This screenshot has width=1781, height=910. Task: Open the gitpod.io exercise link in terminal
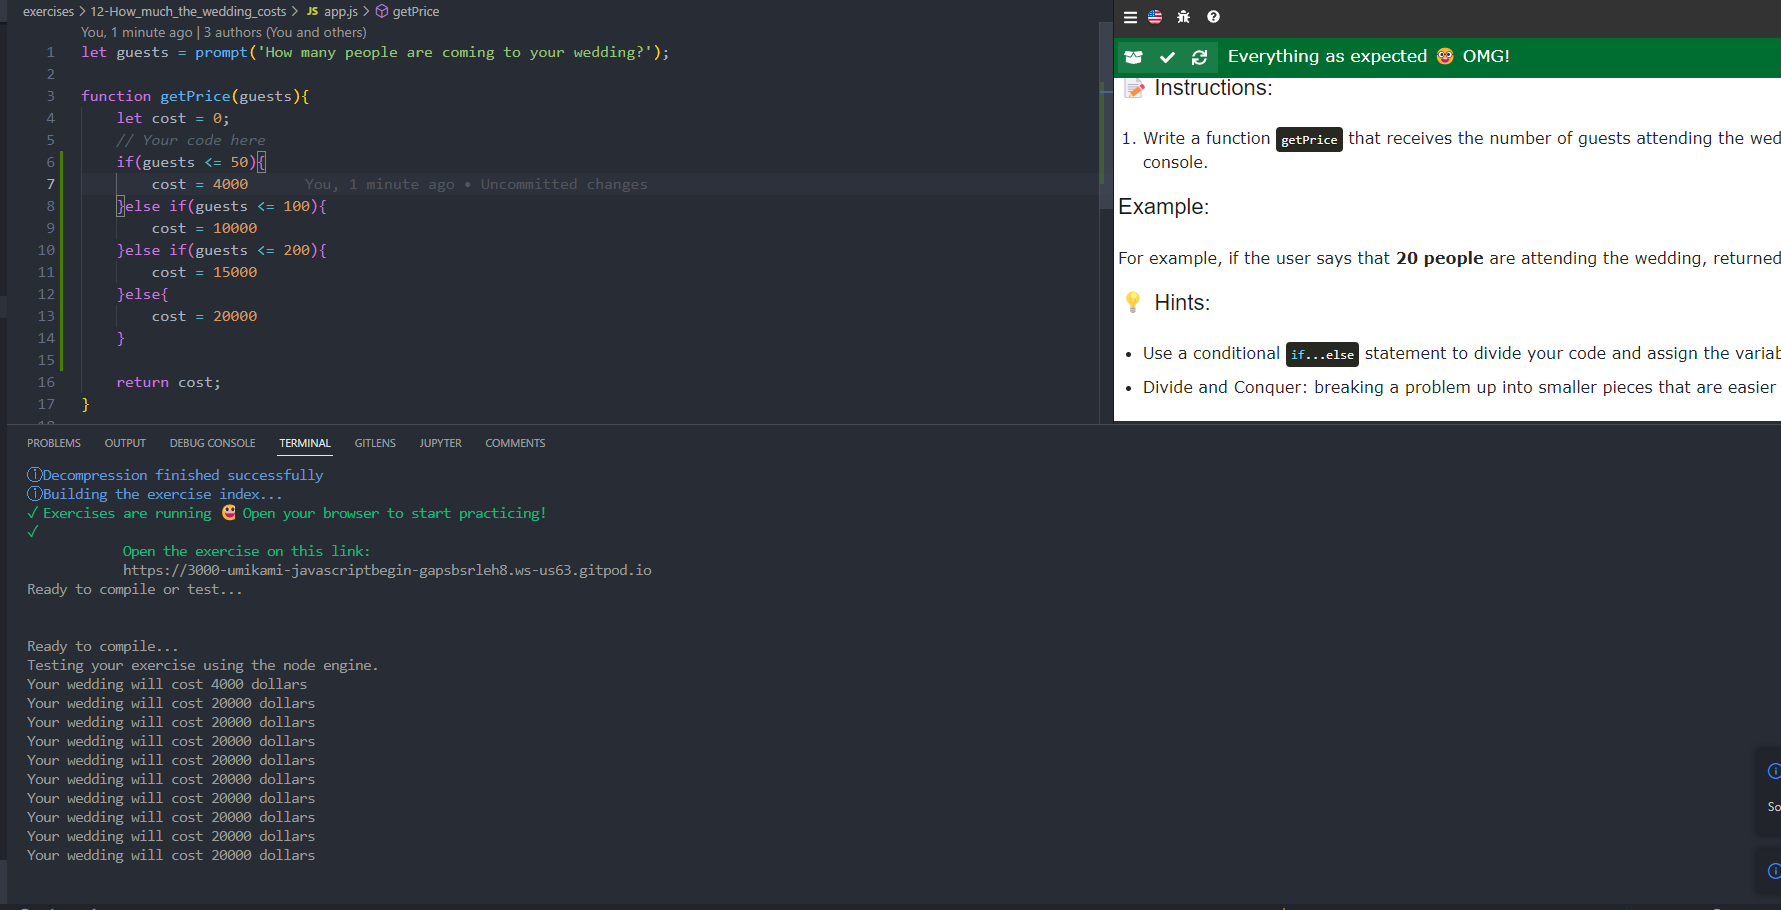click(x=387, y=570)
